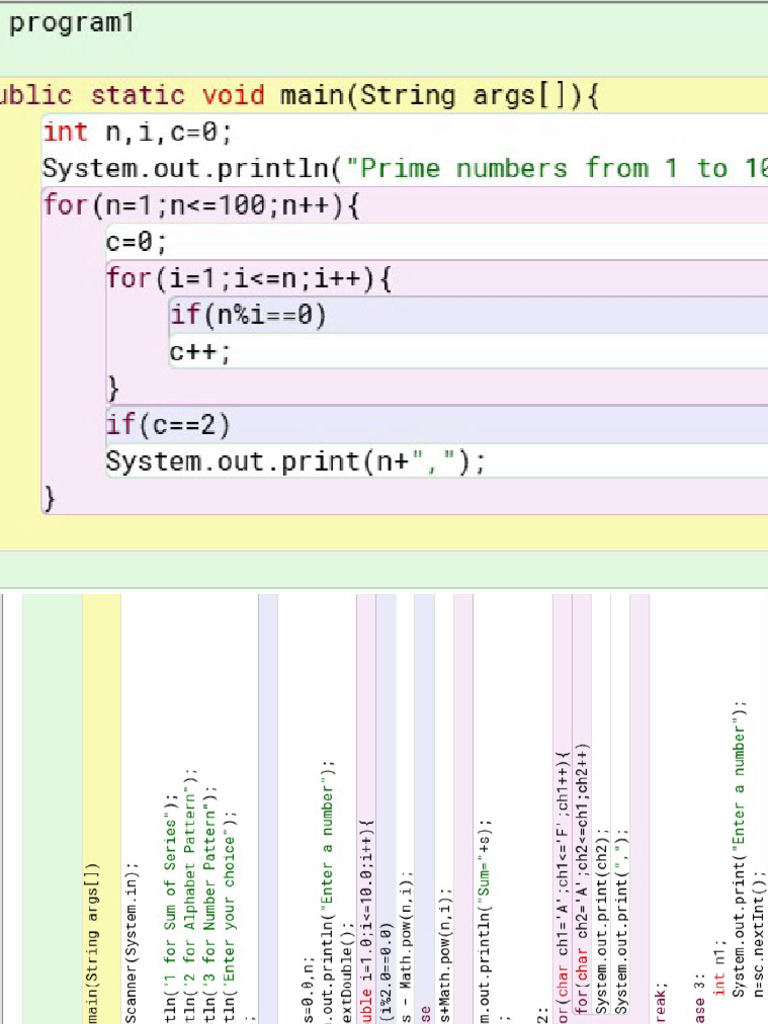Select rotated "2 for Alphabet Pattern" line
Viewport: 768px width, 1024px height.
[189, 895]
